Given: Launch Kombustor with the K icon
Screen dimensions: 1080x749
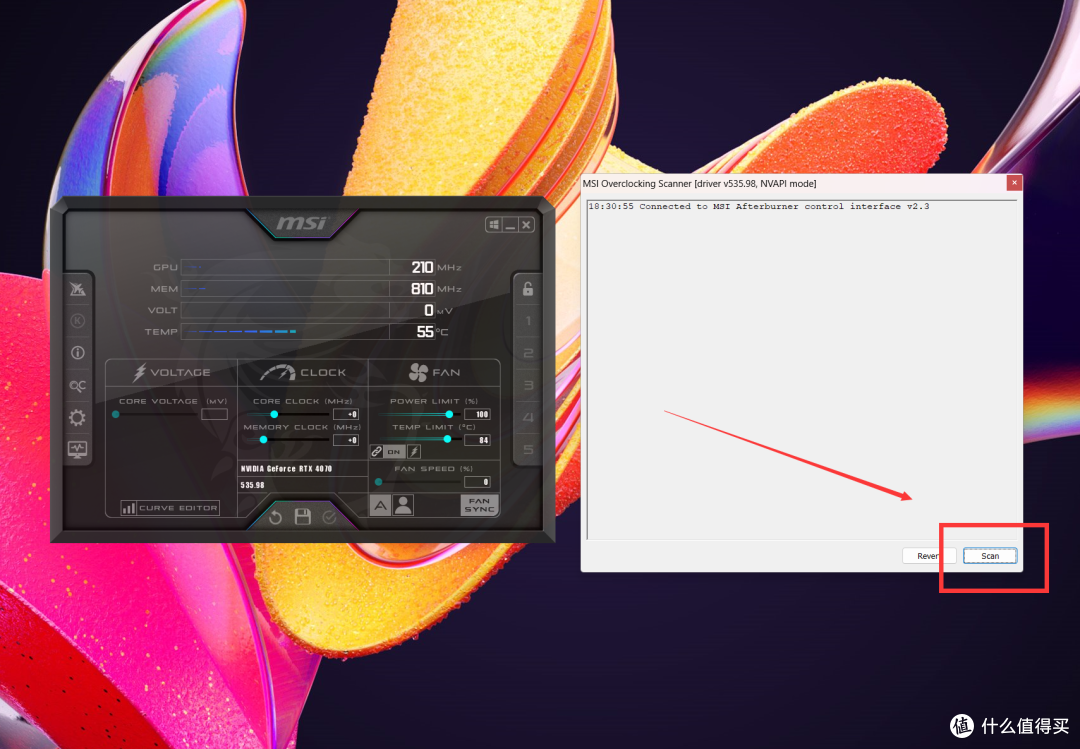Looking at the screenshot, I should [78, 320].
